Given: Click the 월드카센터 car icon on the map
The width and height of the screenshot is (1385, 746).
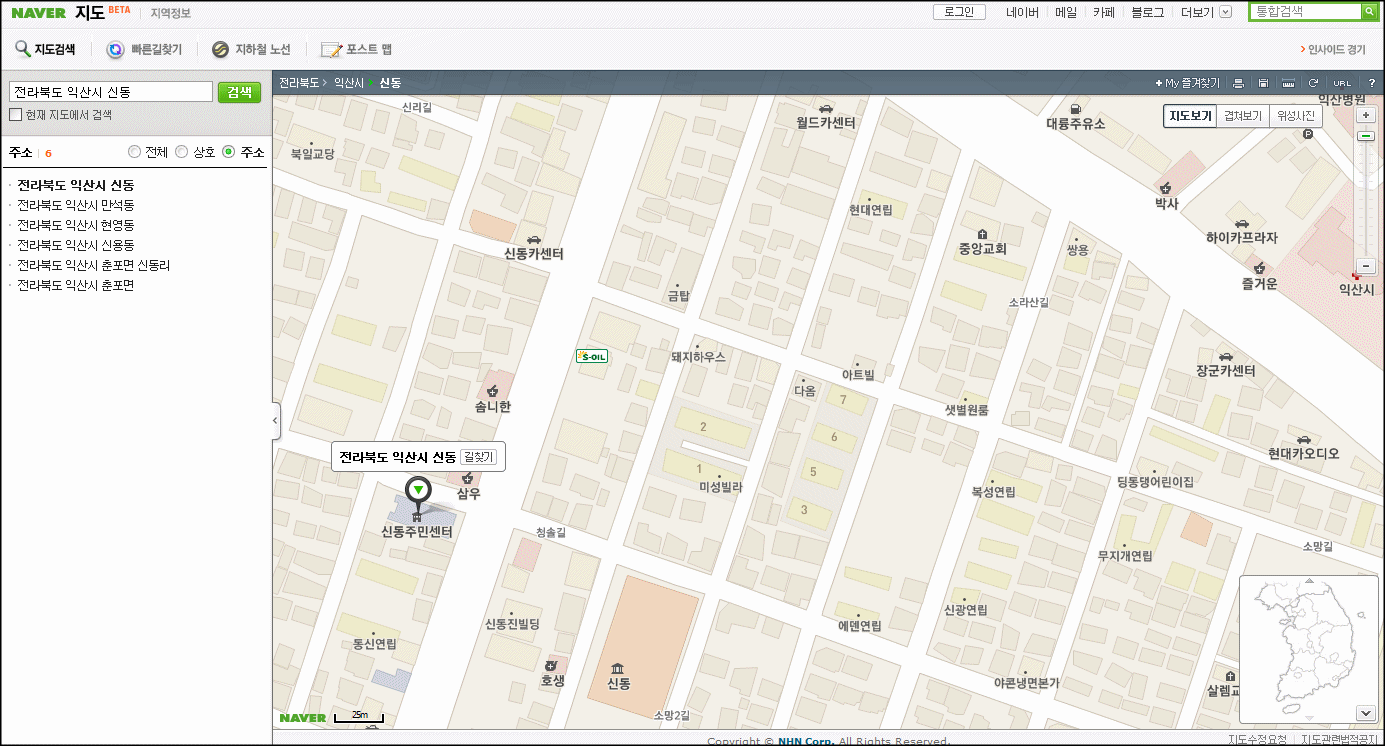Looking at the screenshot, I should tap(826, 108).
